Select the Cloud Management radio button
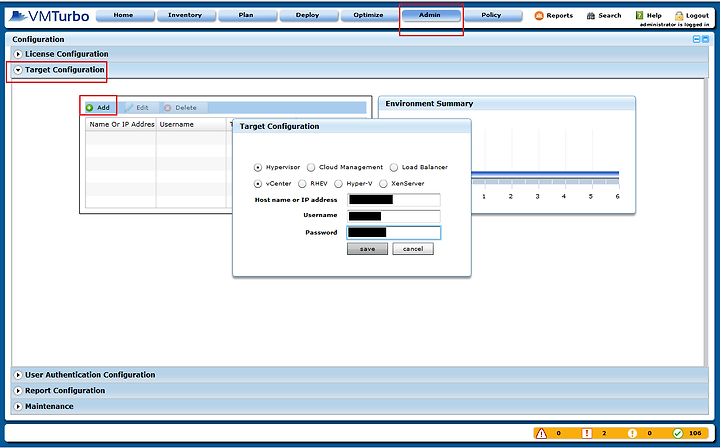720x448 pixels. [311, 168]
